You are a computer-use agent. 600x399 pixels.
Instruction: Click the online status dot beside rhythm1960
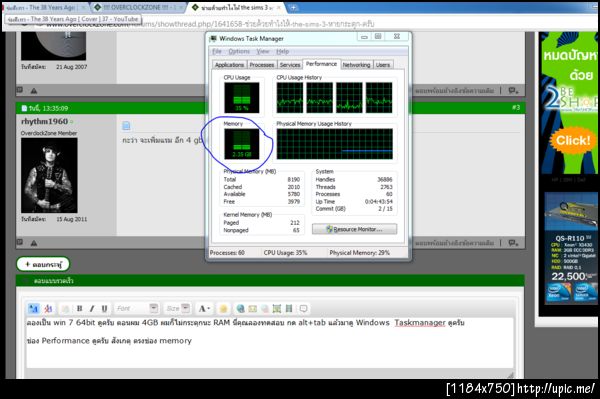pyautogui.click(x=72, y=122)
